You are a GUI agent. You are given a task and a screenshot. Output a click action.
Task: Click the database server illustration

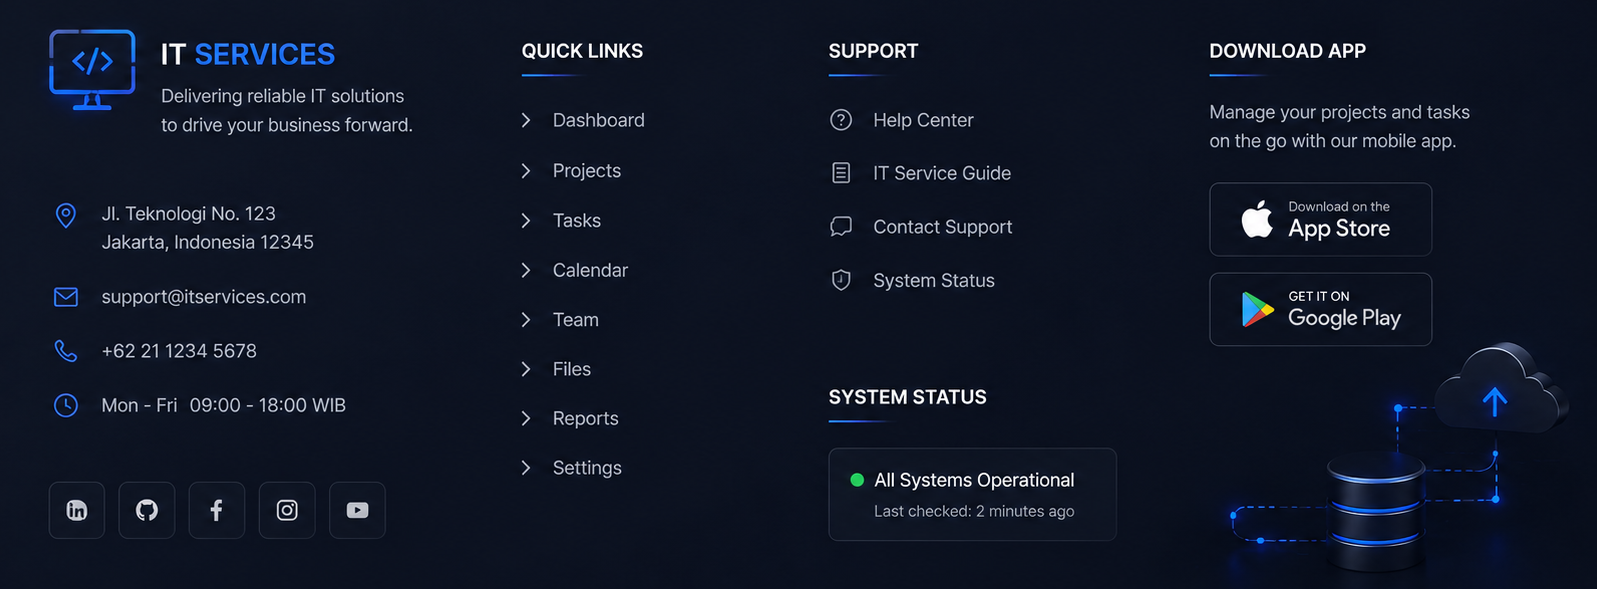(1376, 510)
